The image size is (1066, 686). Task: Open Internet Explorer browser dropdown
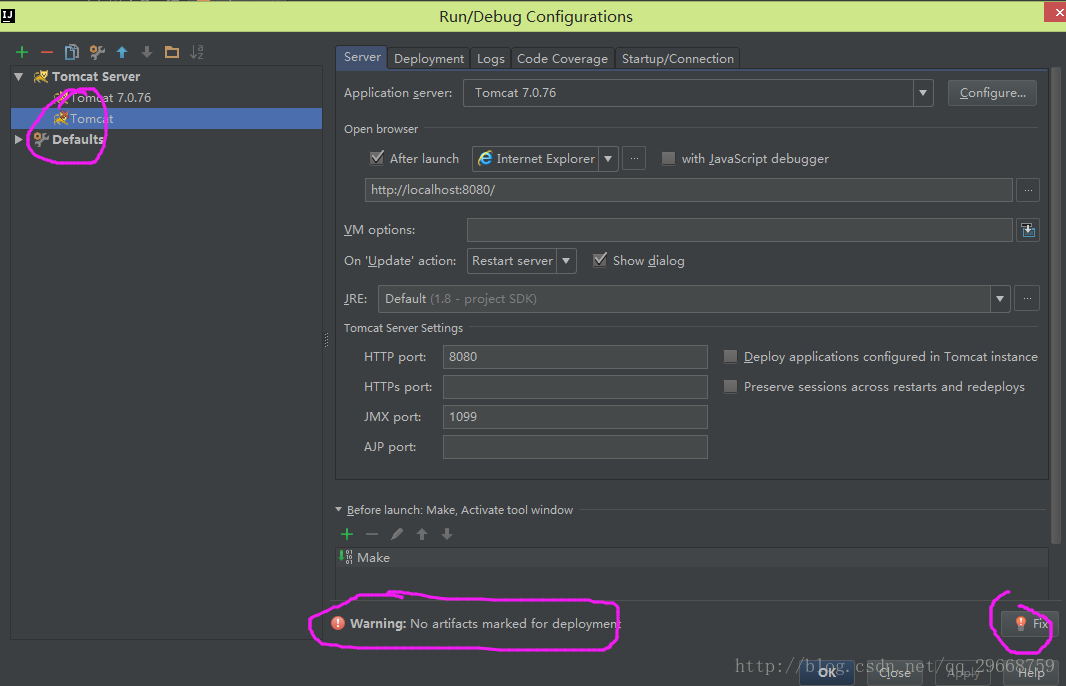coord(608,158)
